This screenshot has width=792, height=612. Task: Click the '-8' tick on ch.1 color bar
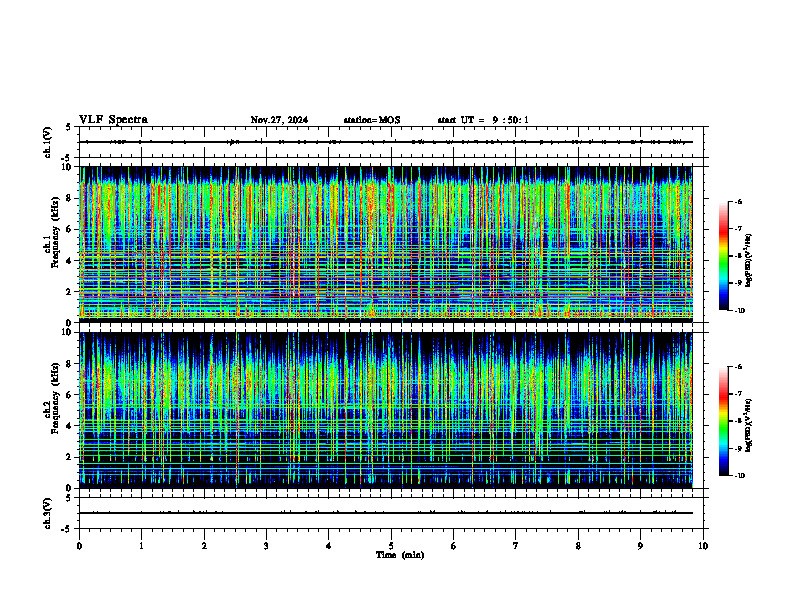click(x=739, y=256)
